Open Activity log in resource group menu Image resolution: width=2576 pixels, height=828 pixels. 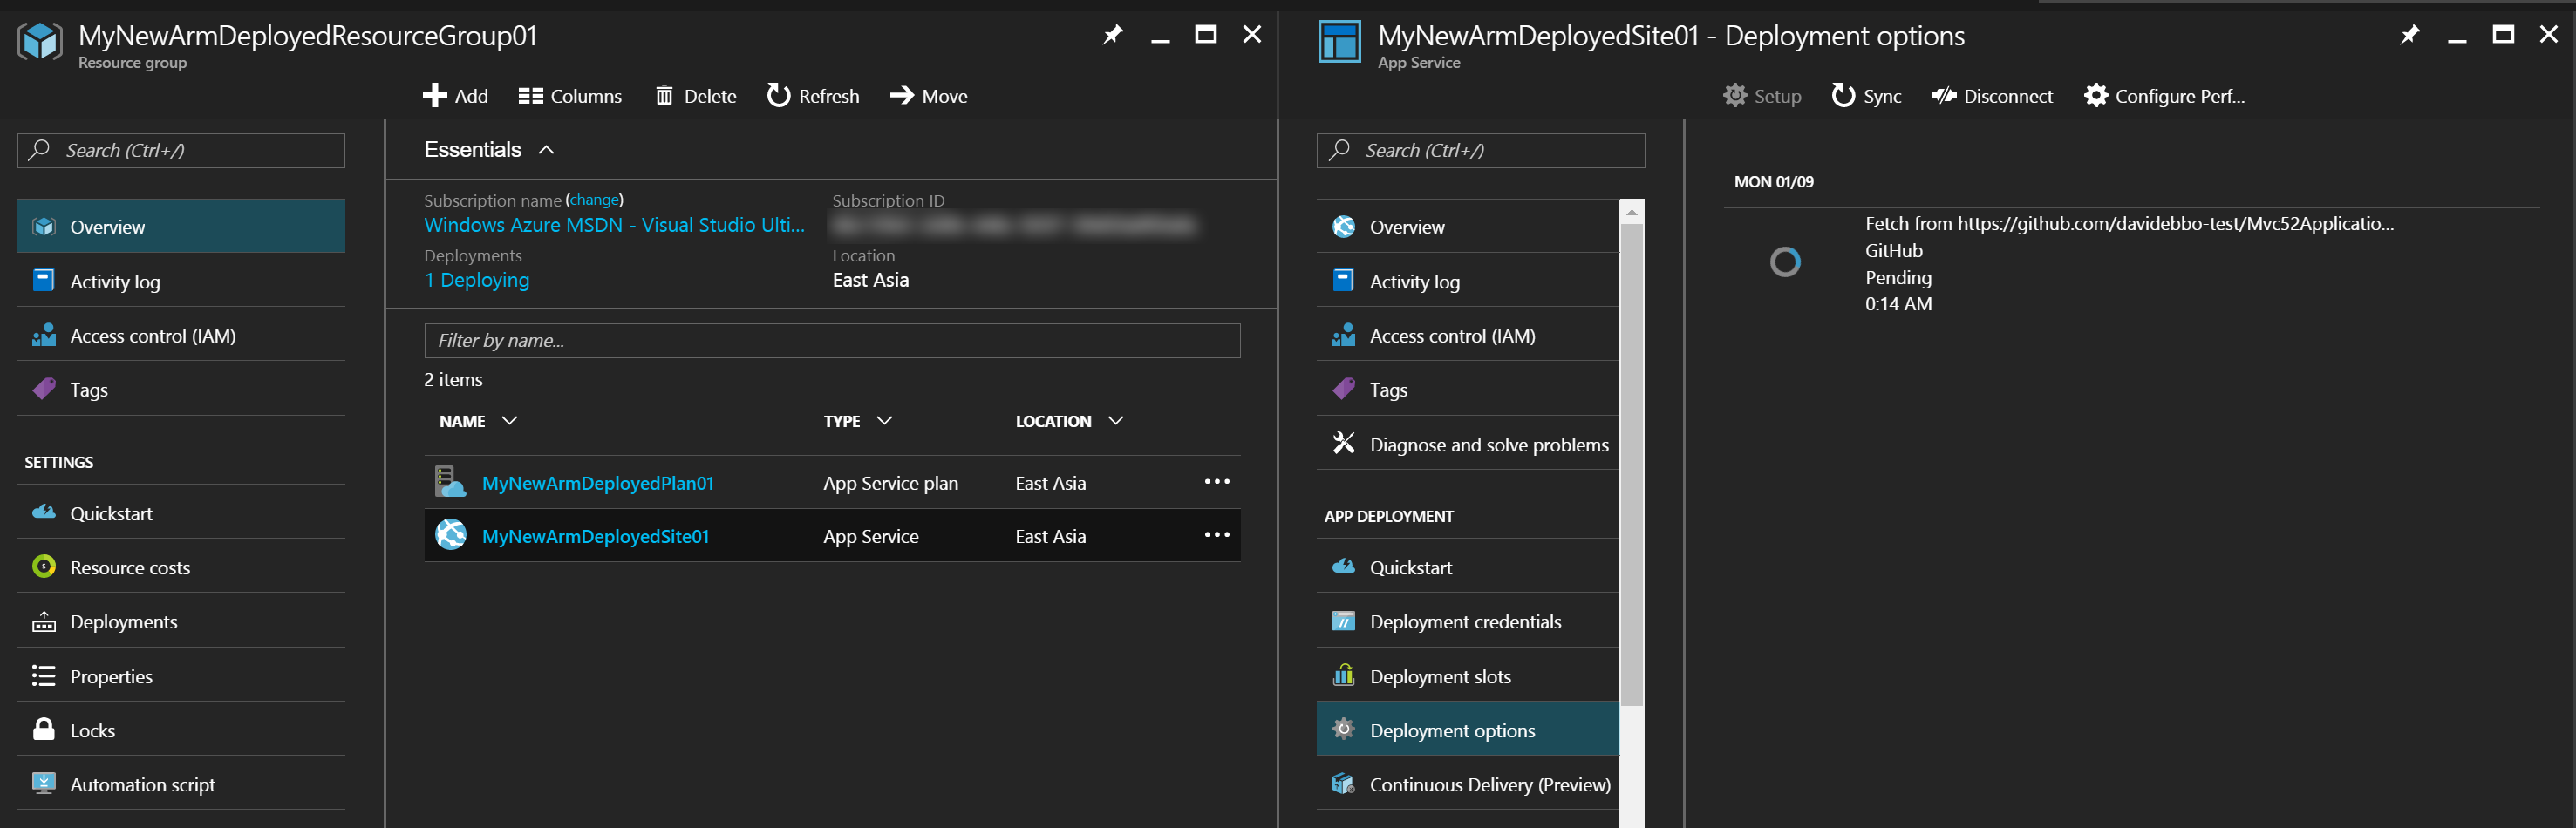tap(181, 281)
